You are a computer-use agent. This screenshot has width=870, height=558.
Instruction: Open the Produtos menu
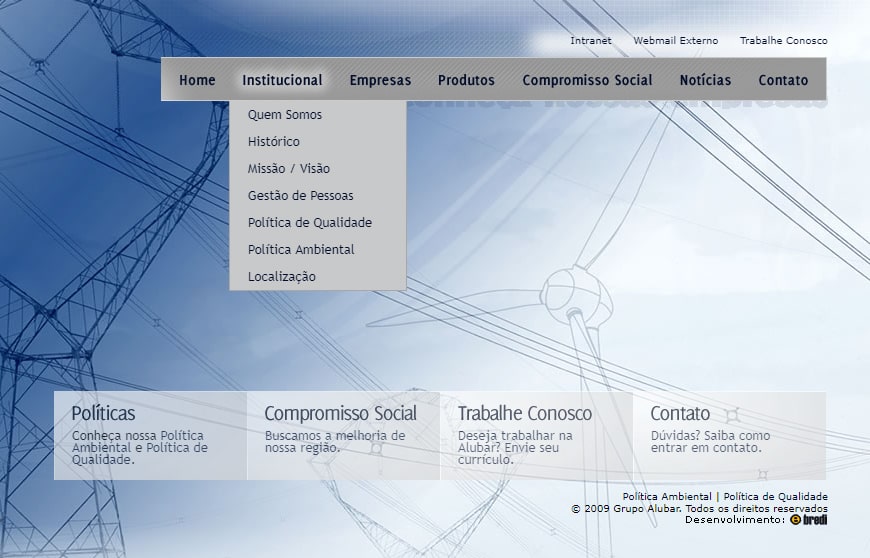tap(466, 80)
